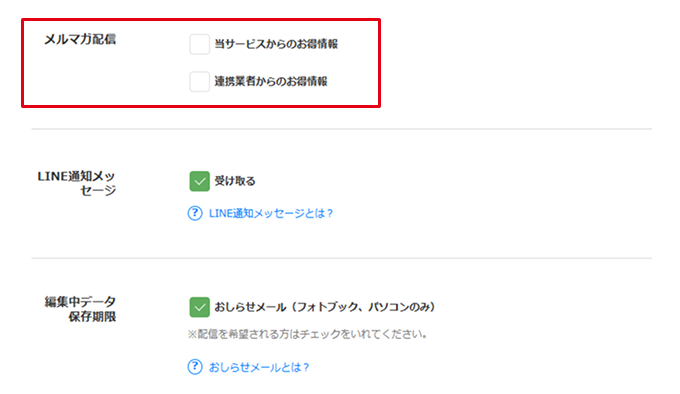This screenshot has height=394, width=680.
Task: Select the 当サービスからのお得情報 label text
Action: [276, 44]
